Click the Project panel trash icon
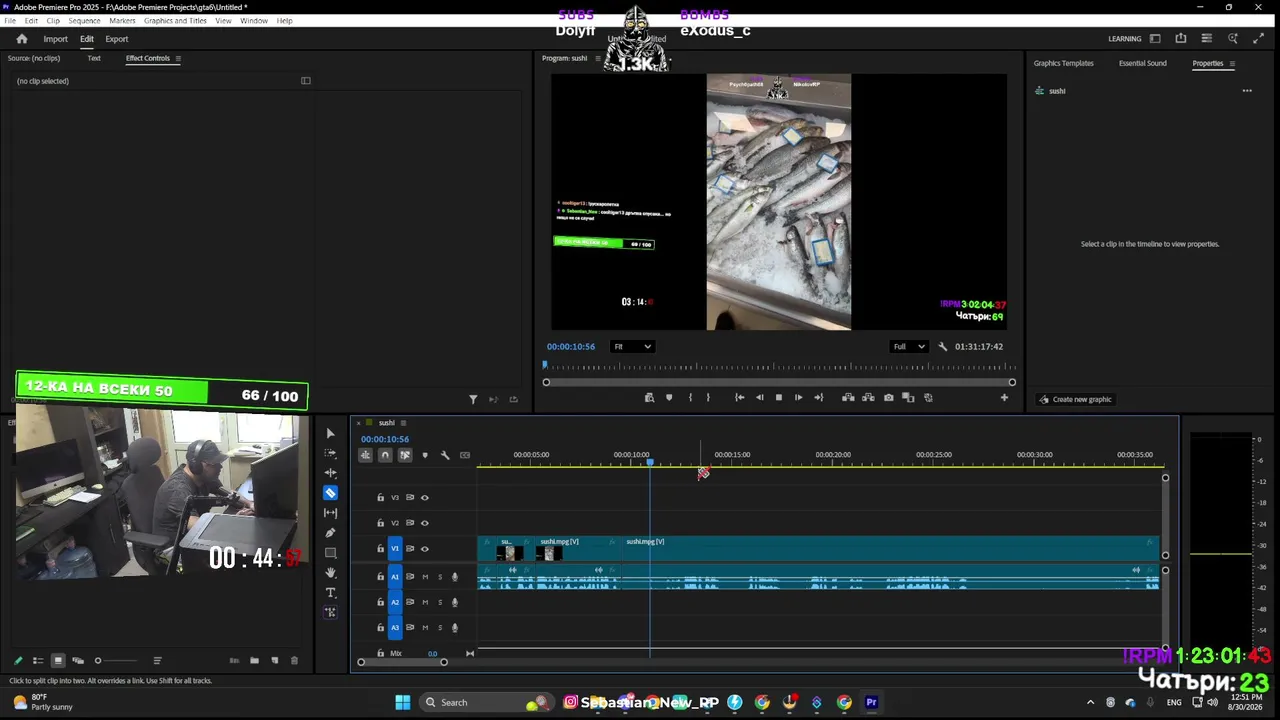The image size is (1280, 720). (x=294, y=661)
